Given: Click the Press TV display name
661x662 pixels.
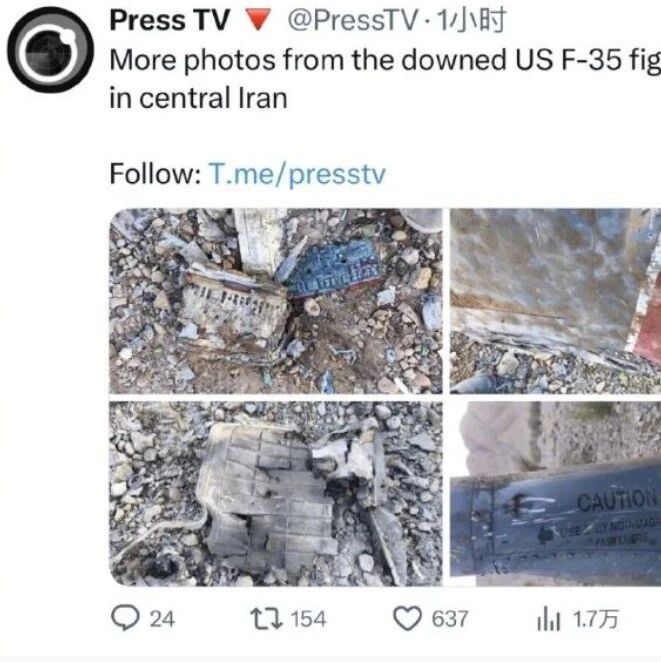Looking at the screenshot, I should coord(169,20).
